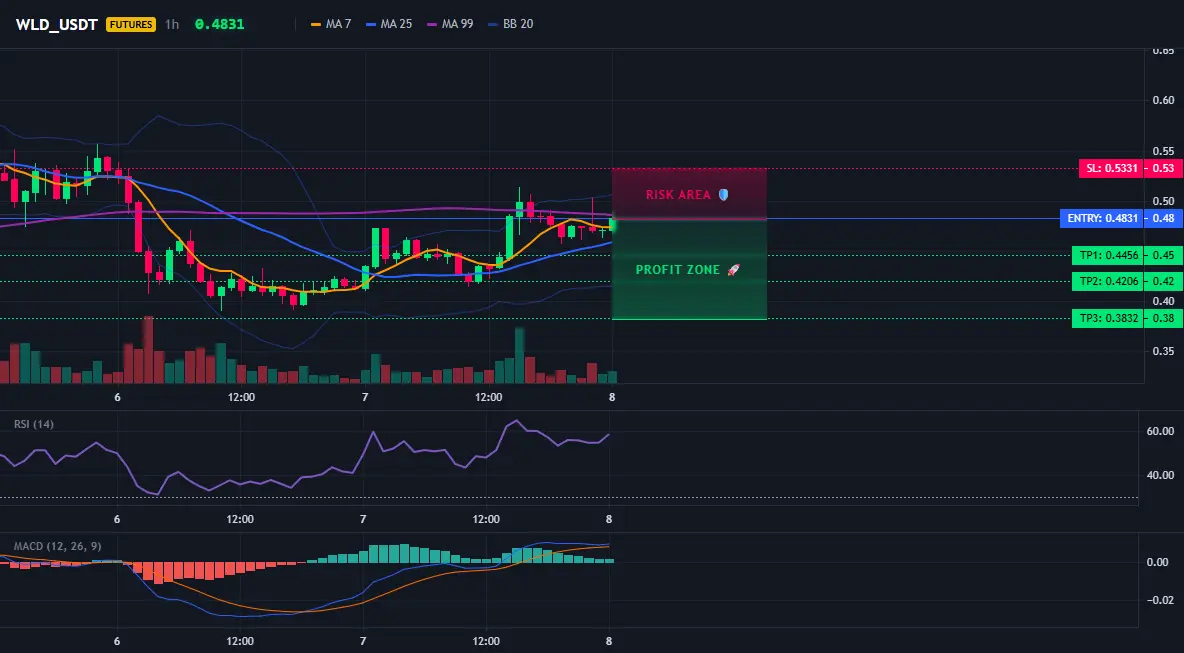The image size is (1184, 653).
Task: Toggle the BB 20 legend item
Action: (510, 24)
